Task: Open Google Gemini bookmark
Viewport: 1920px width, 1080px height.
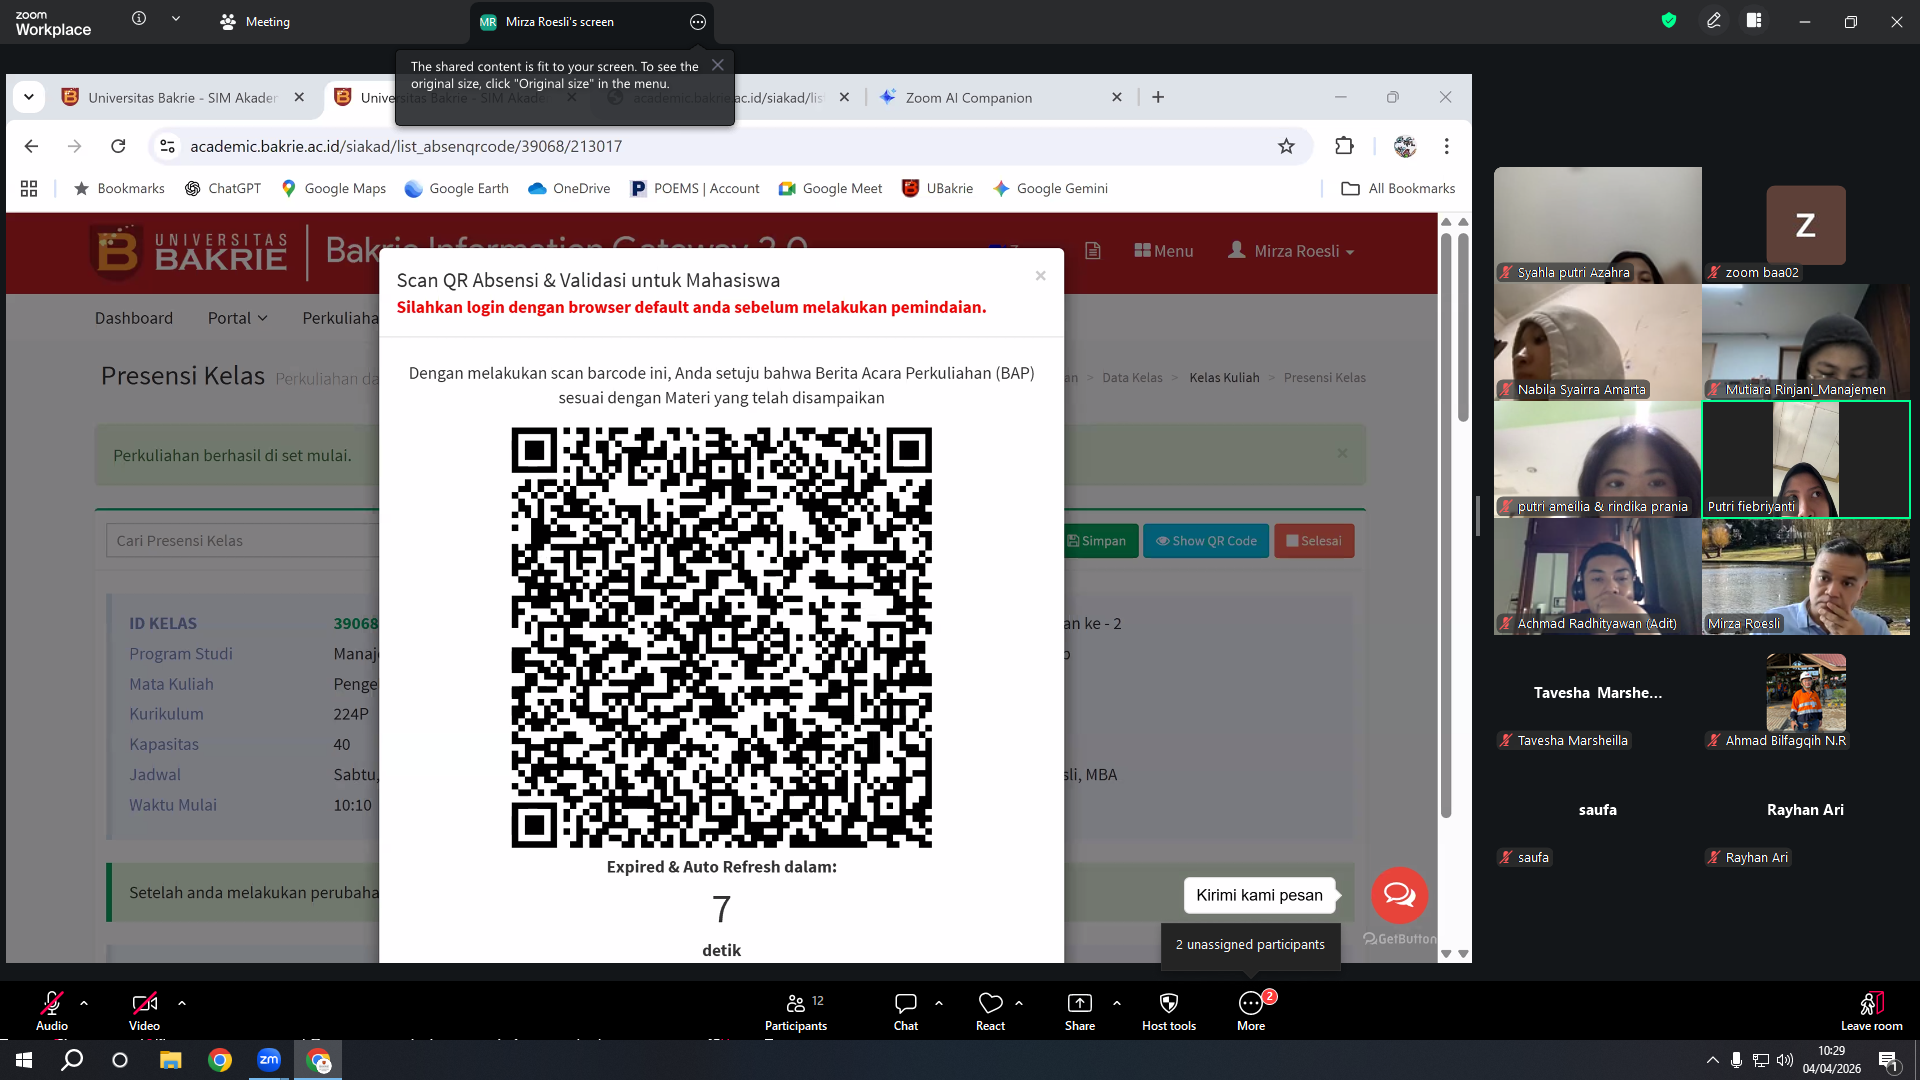Action: [1051, 188]
